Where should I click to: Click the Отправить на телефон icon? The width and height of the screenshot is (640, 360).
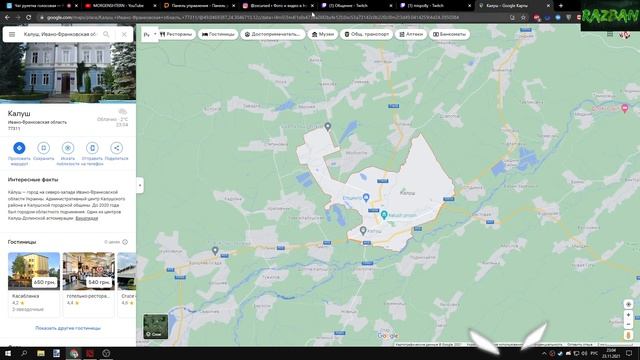click(x=92, y=148)
